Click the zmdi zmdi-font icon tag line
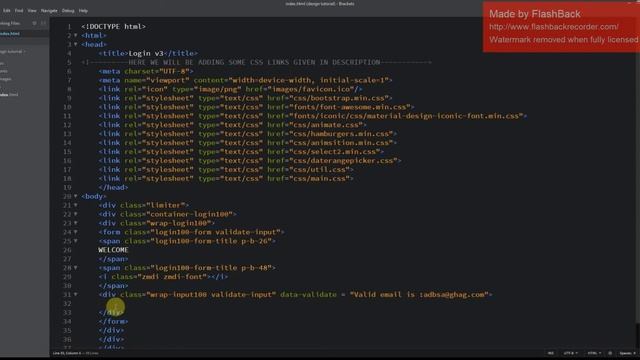 pyautogui.click(x=163, y=277)
